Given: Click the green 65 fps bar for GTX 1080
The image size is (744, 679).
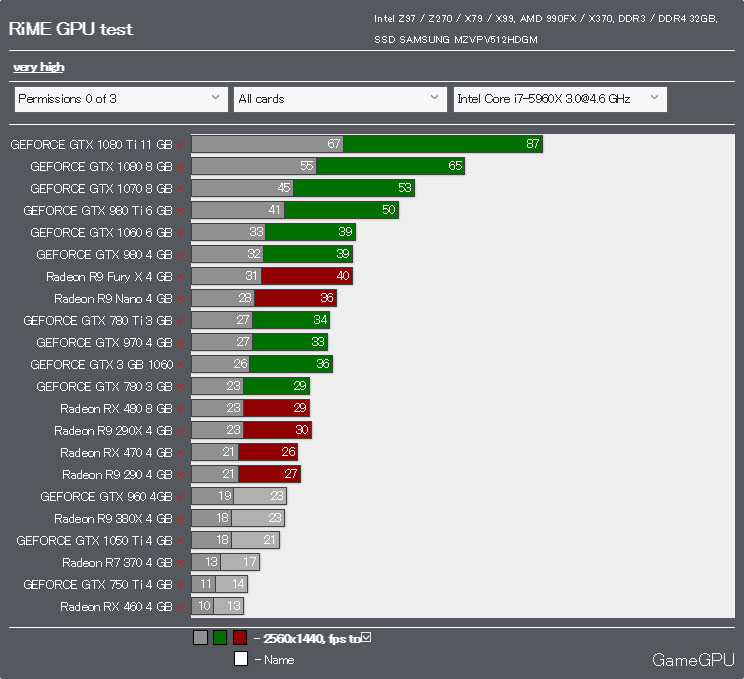Looking at the screenshot, I should point(390,166).
